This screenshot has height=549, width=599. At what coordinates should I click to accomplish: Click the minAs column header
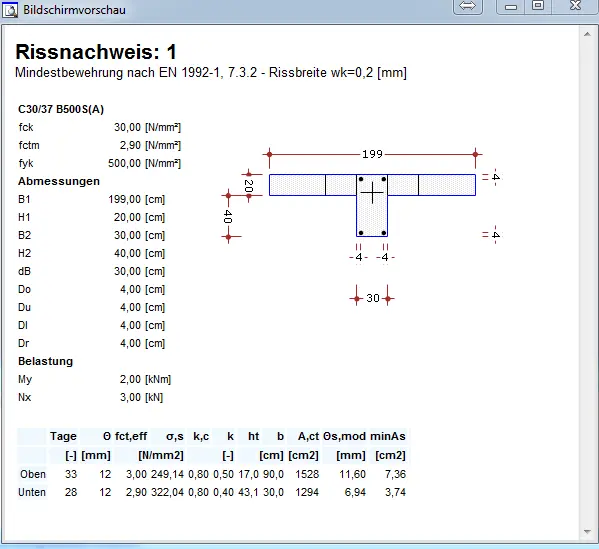388,436
